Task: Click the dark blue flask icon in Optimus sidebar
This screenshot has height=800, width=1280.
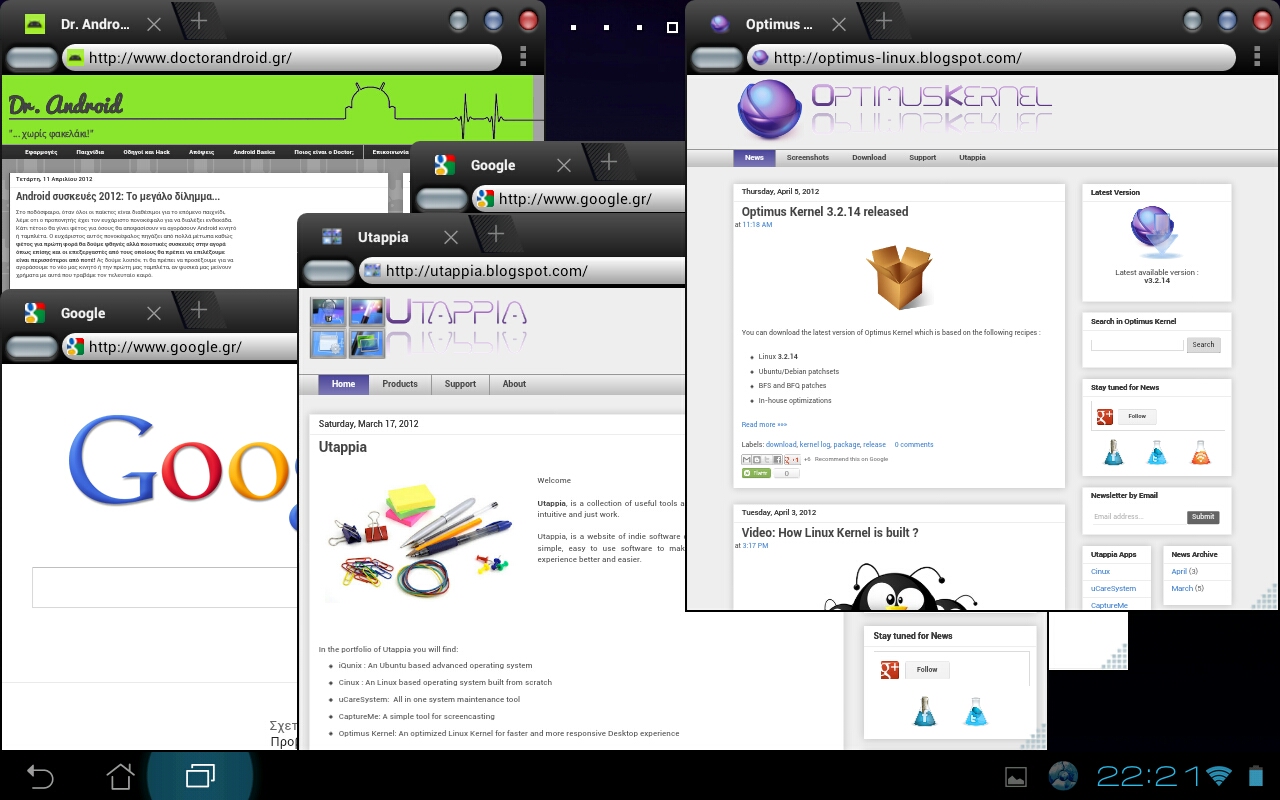Action: point(1114,452)
